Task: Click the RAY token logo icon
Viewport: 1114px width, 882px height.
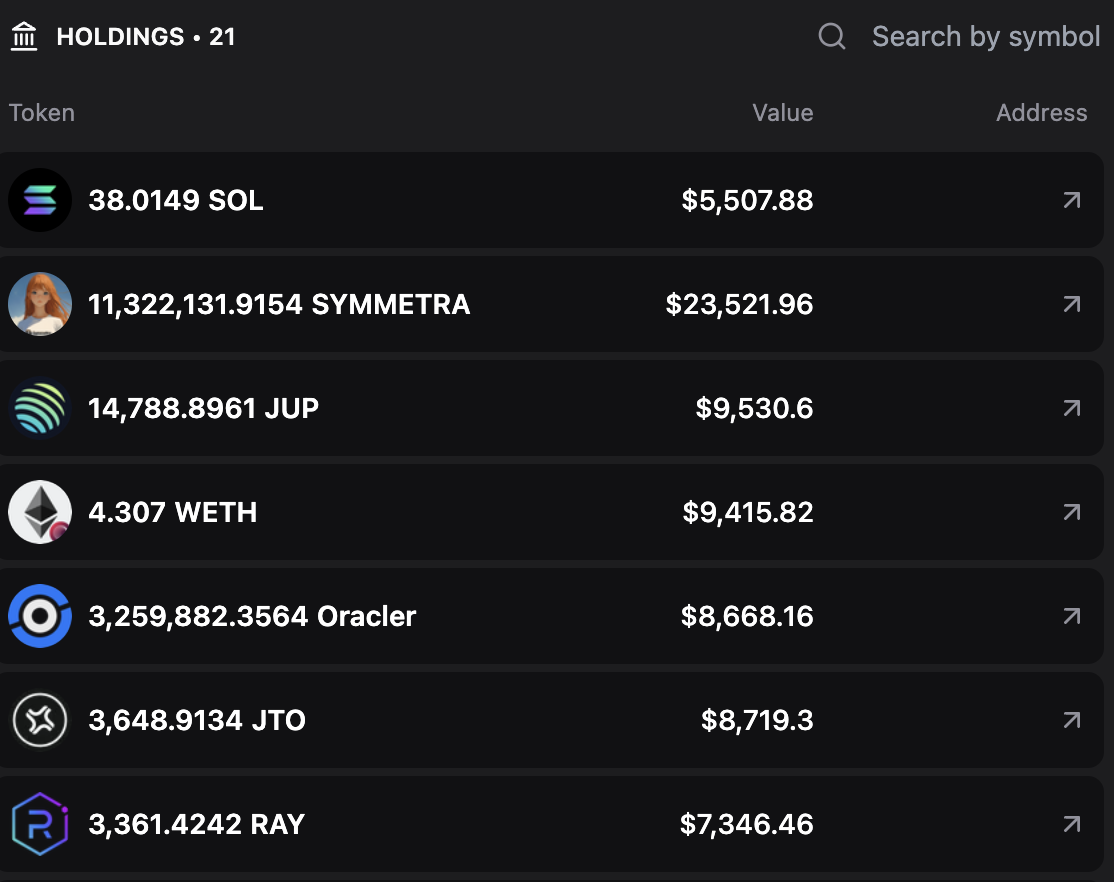Action: (x=40, y=824)
